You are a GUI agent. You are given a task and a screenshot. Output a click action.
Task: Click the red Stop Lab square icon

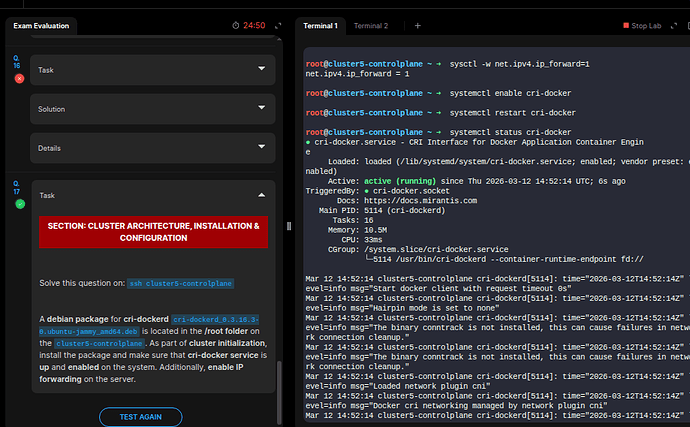pos(627,25)
